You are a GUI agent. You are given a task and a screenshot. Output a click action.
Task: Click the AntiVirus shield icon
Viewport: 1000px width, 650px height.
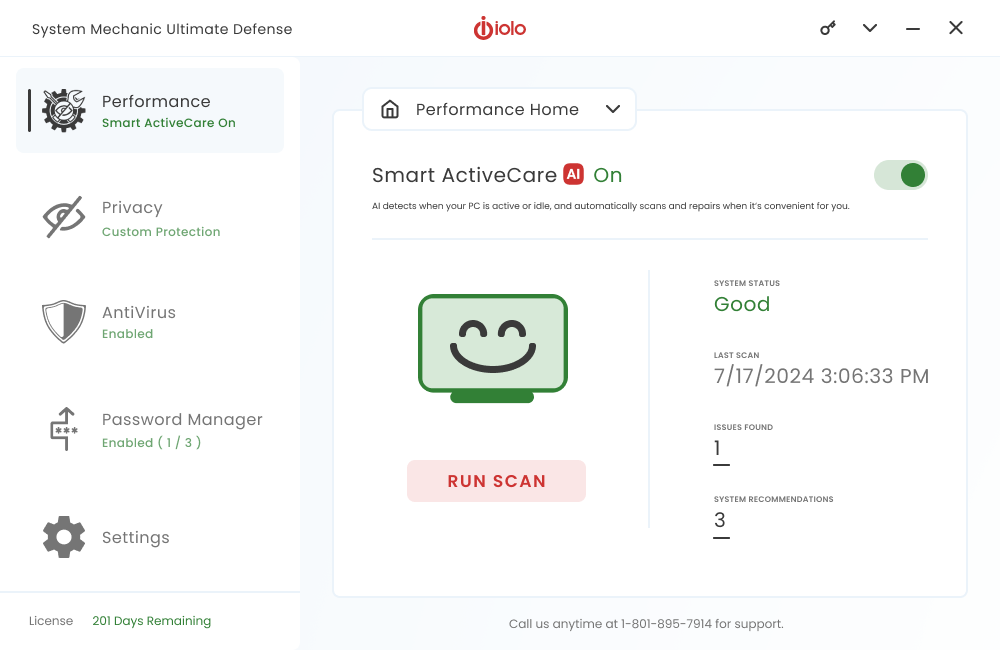(x=64, y=321)
